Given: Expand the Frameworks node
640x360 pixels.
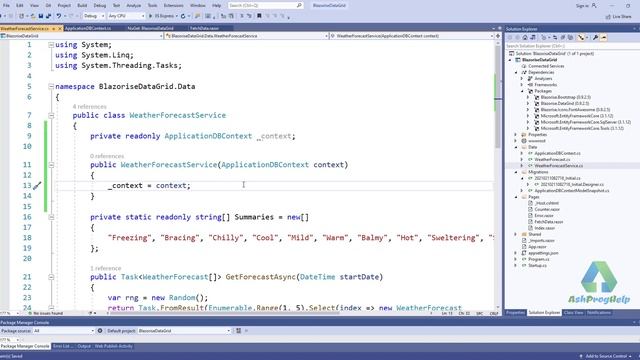Looking at the screenshot, I should coord(522,85).
